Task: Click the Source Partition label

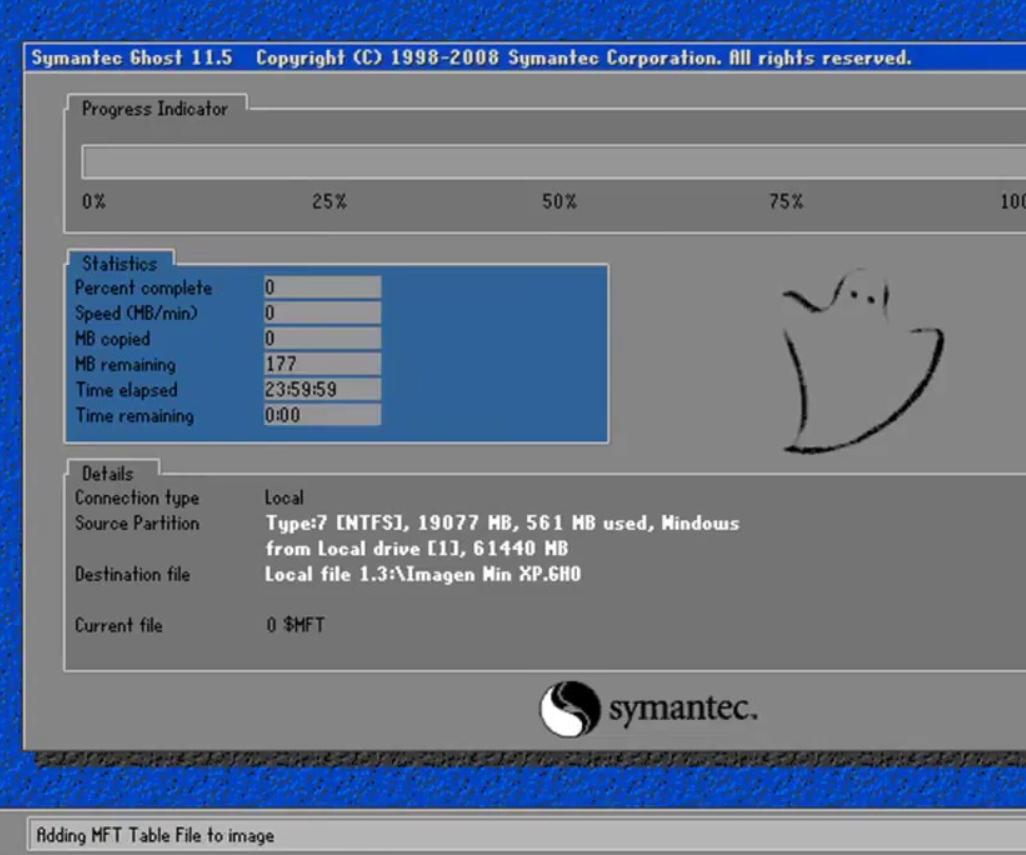Action: (x=137, y=523)
